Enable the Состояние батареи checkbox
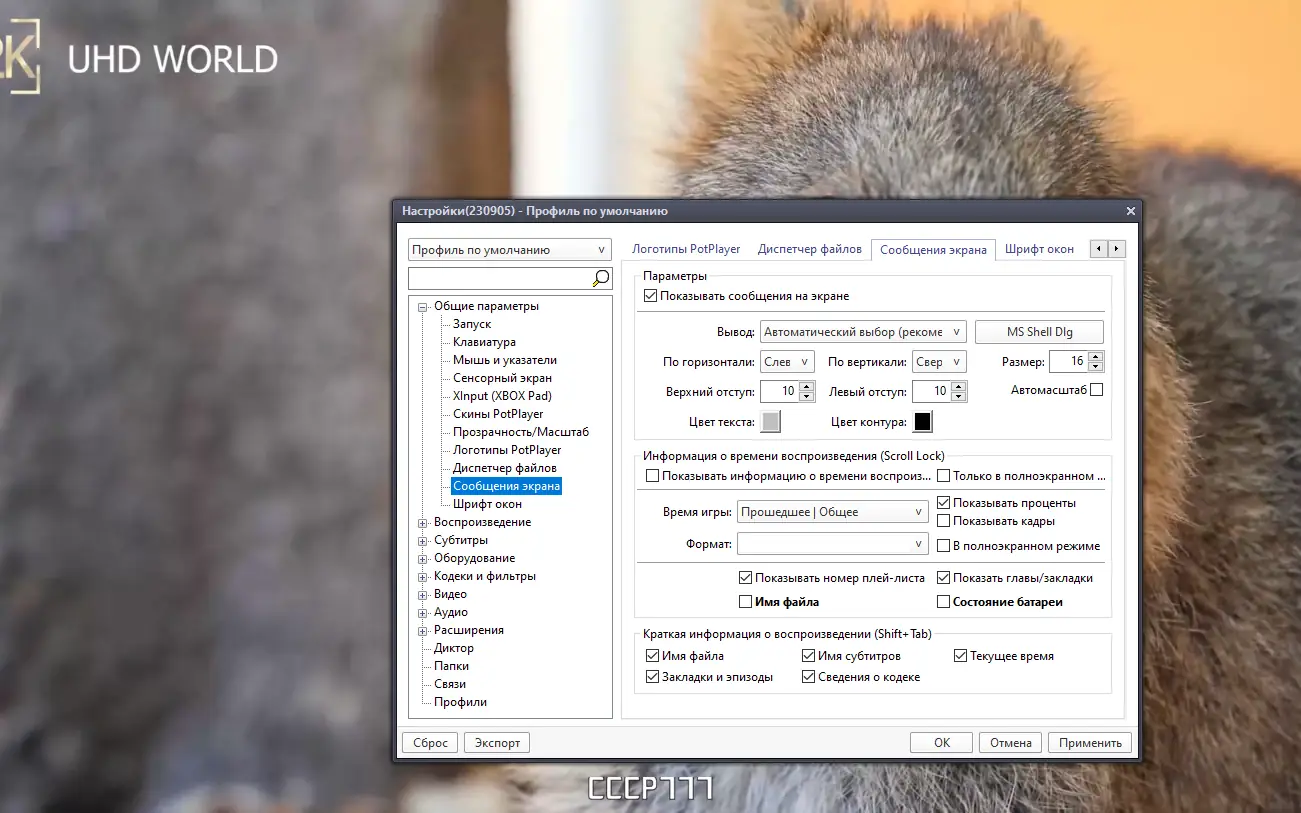Viewport: 1301px width, 813px height. point(943,602)
